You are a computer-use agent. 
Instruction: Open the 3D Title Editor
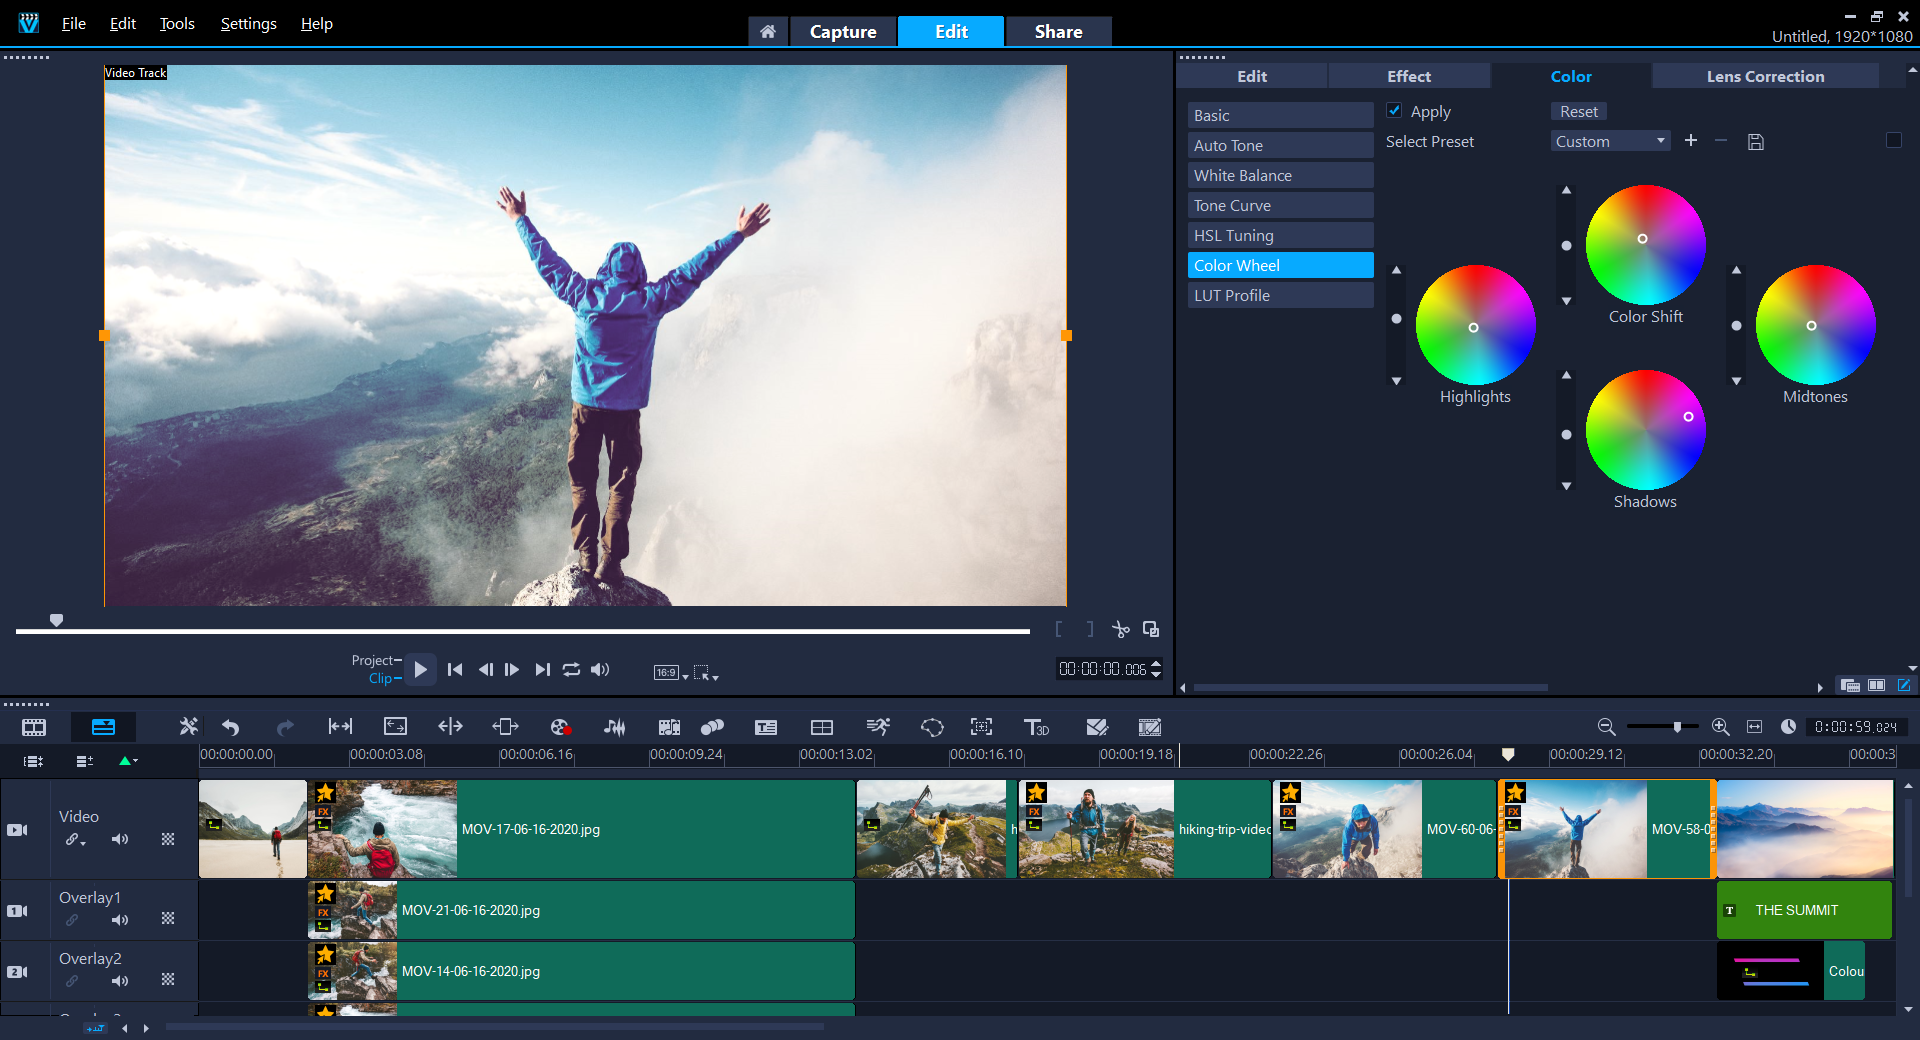click(x=1037, y=727)
